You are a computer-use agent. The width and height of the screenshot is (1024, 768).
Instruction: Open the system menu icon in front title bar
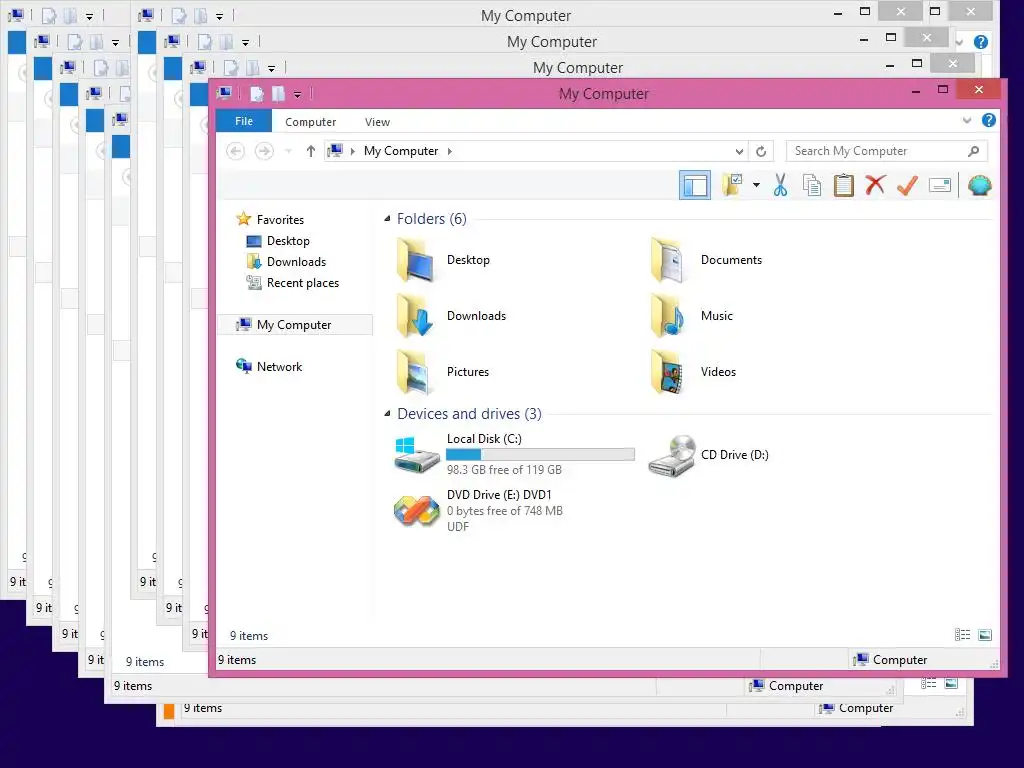(224, 93)
